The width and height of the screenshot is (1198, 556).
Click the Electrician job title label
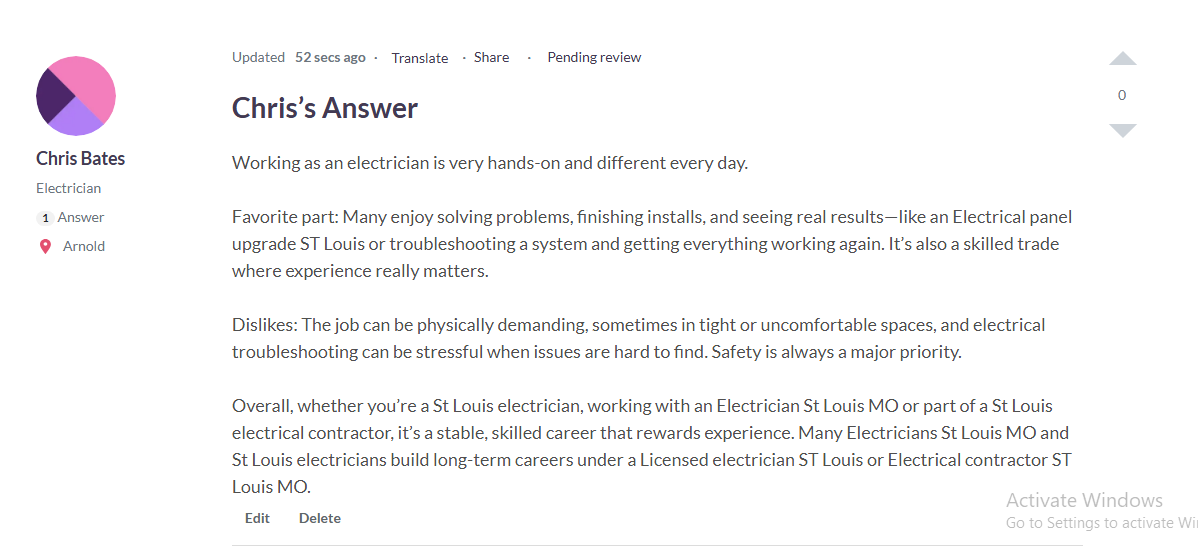pyautogui.click(x=69, y=188)
